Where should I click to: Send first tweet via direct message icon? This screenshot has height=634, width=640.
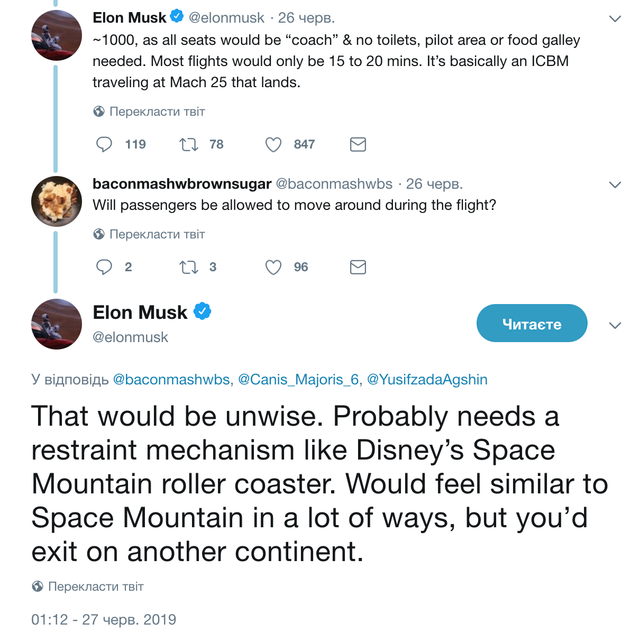tap(357, 144)
